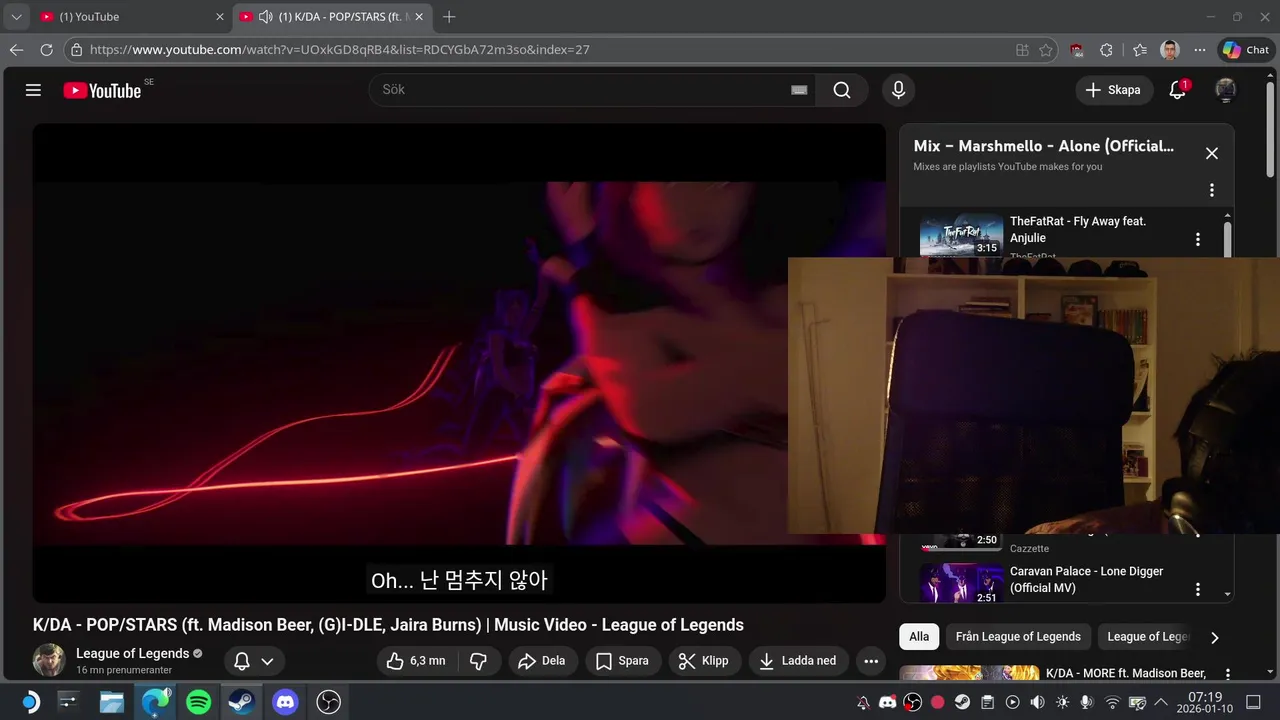Viewport: 1280px width, 720px height.
Task: Open the browser extensions puzzle icon
Action: pos(1106,50)
